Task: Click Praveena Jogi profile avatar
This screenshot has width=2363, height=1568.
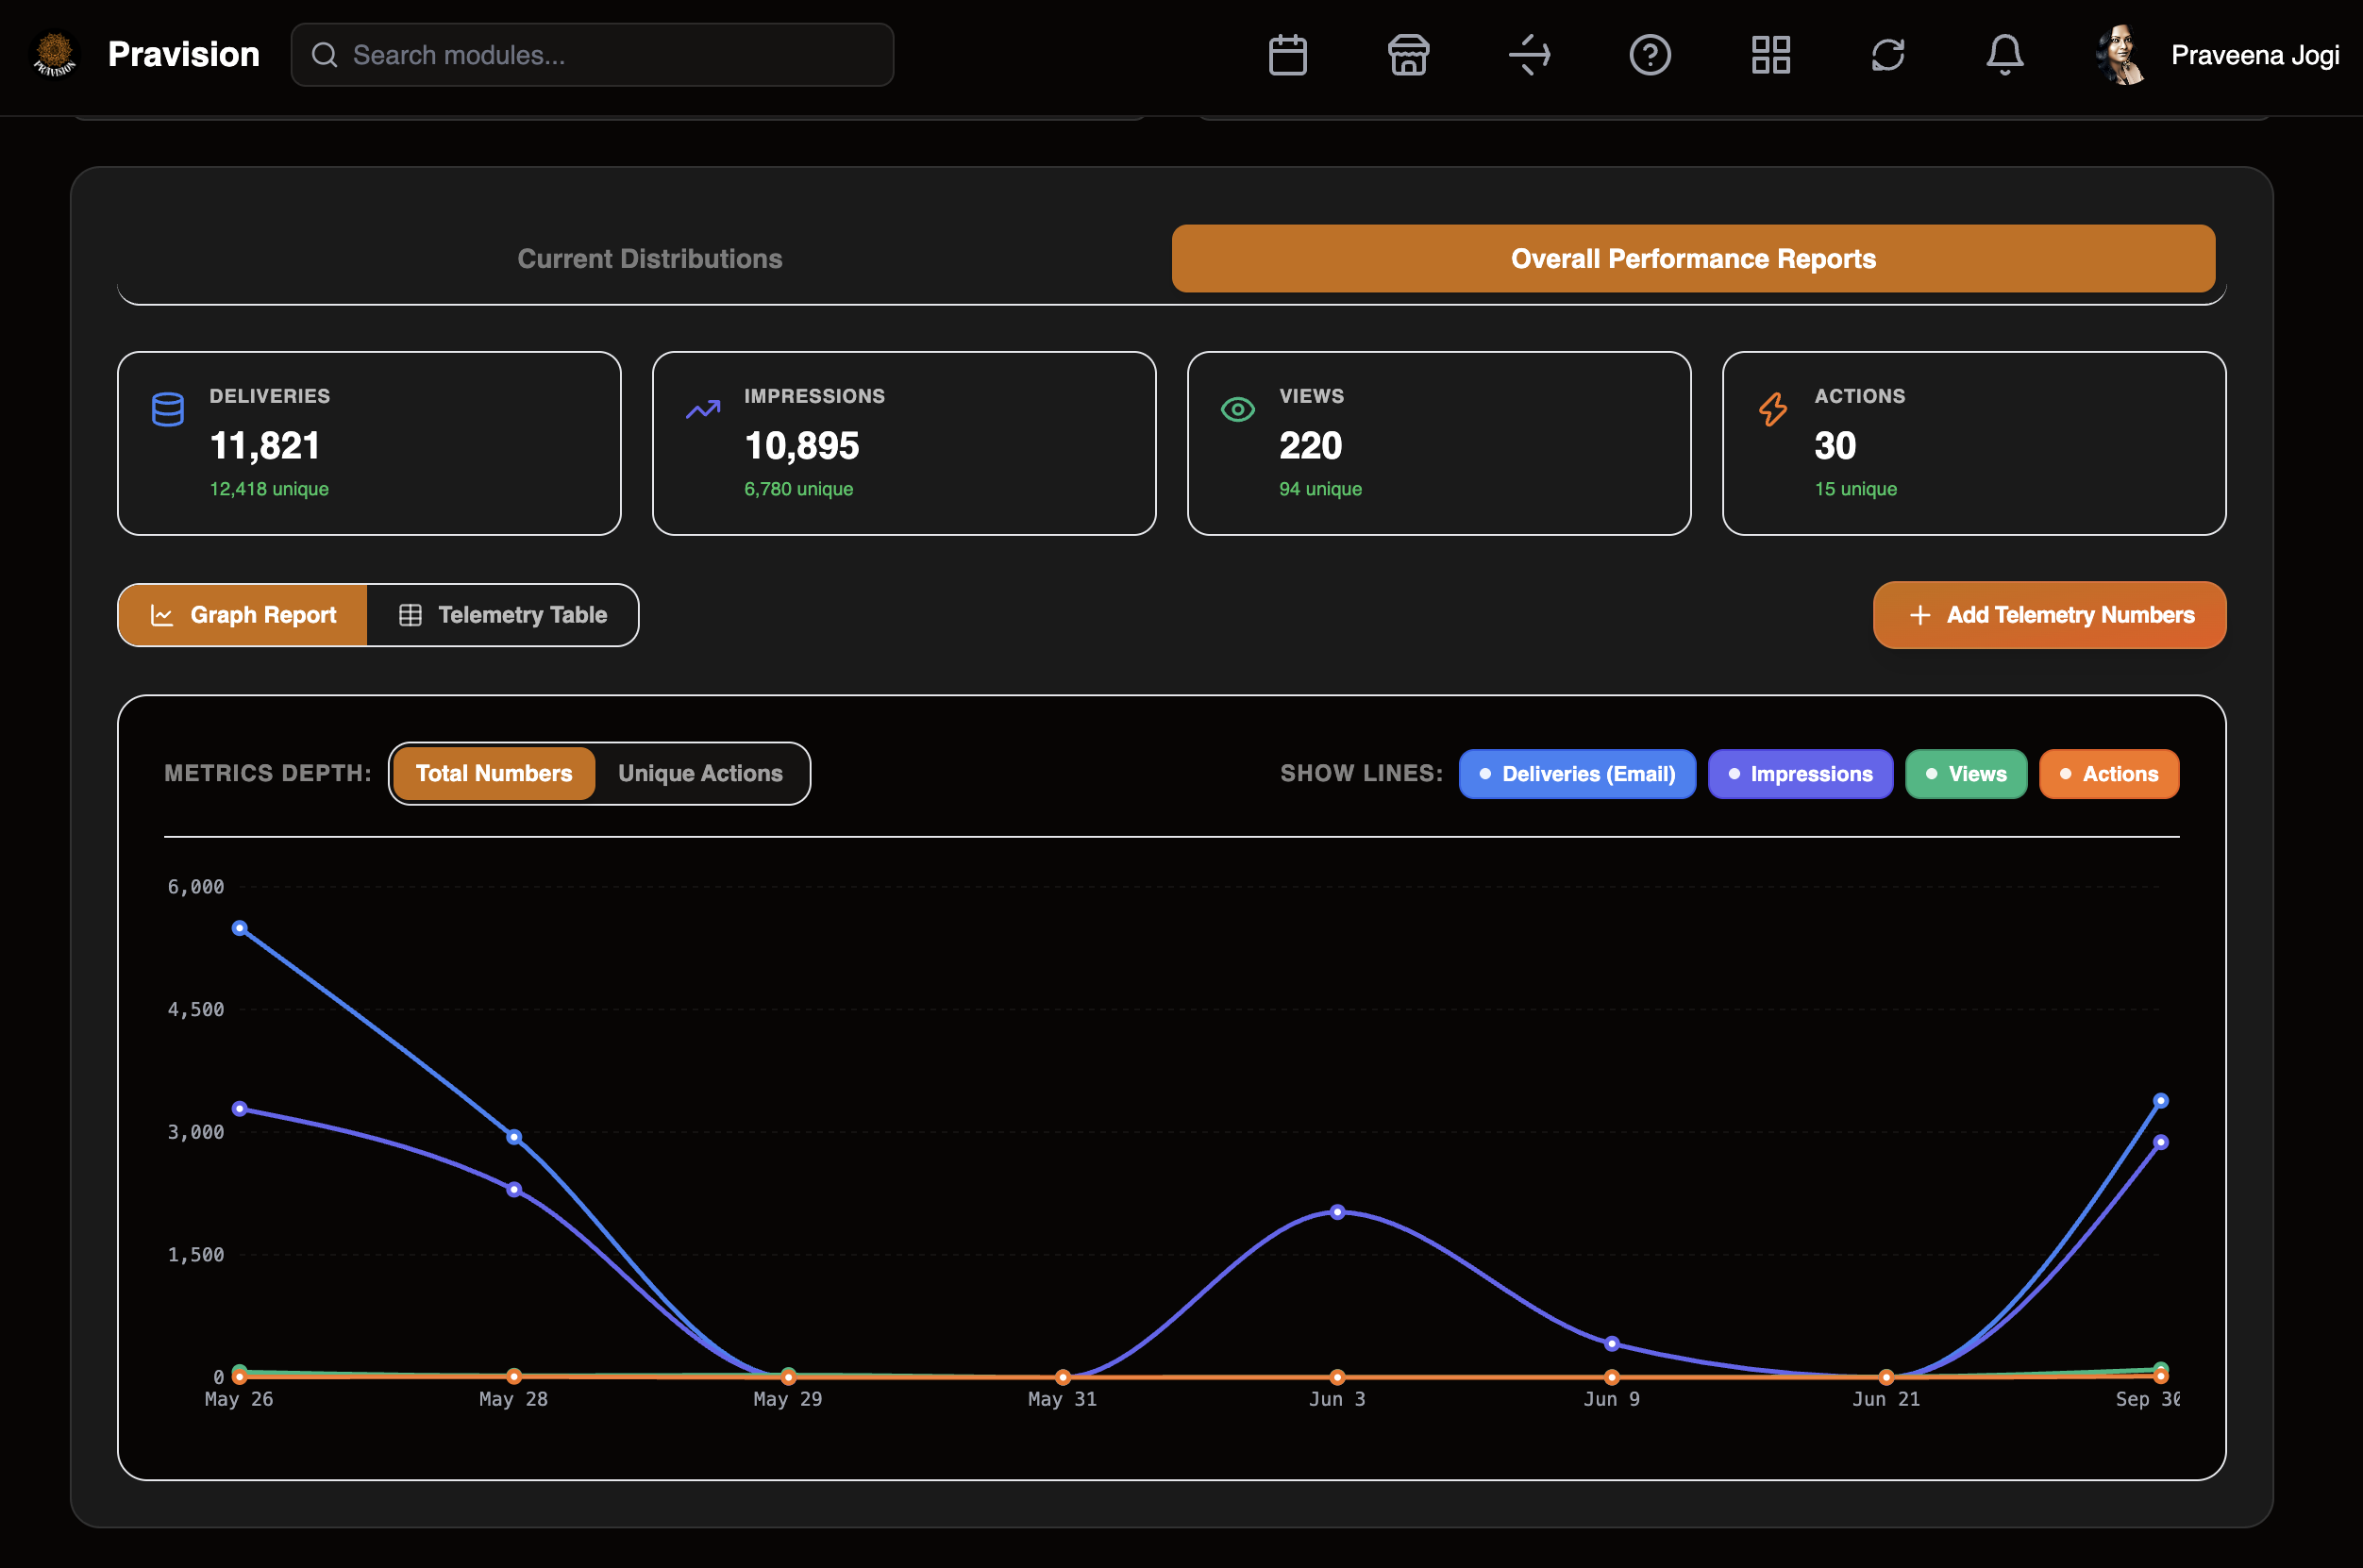Action: click(x=2120, y=55)
